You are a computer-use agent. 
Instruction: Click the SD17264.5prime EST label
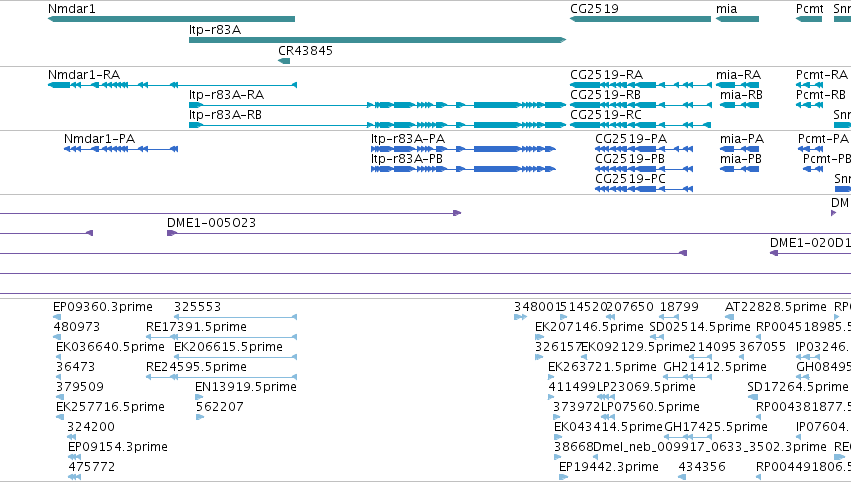point(798,387)
